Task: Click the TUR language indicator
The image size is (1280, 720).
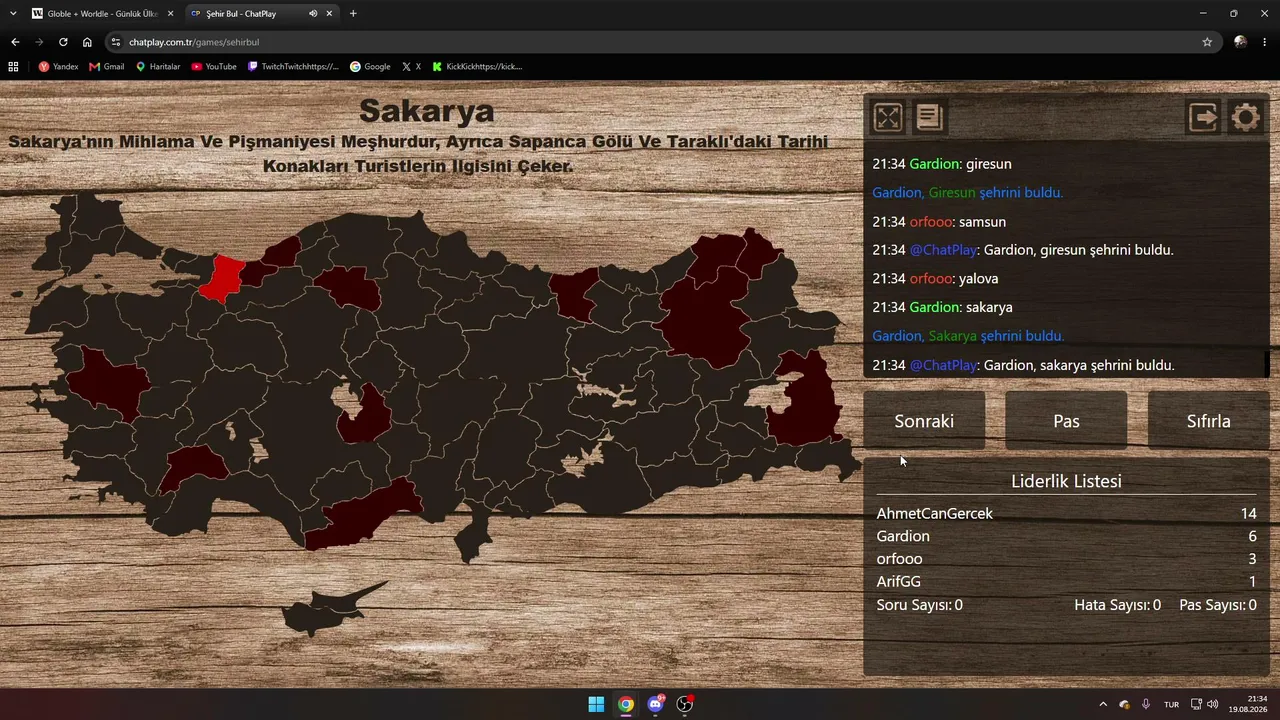Action: pos(1171,704)
